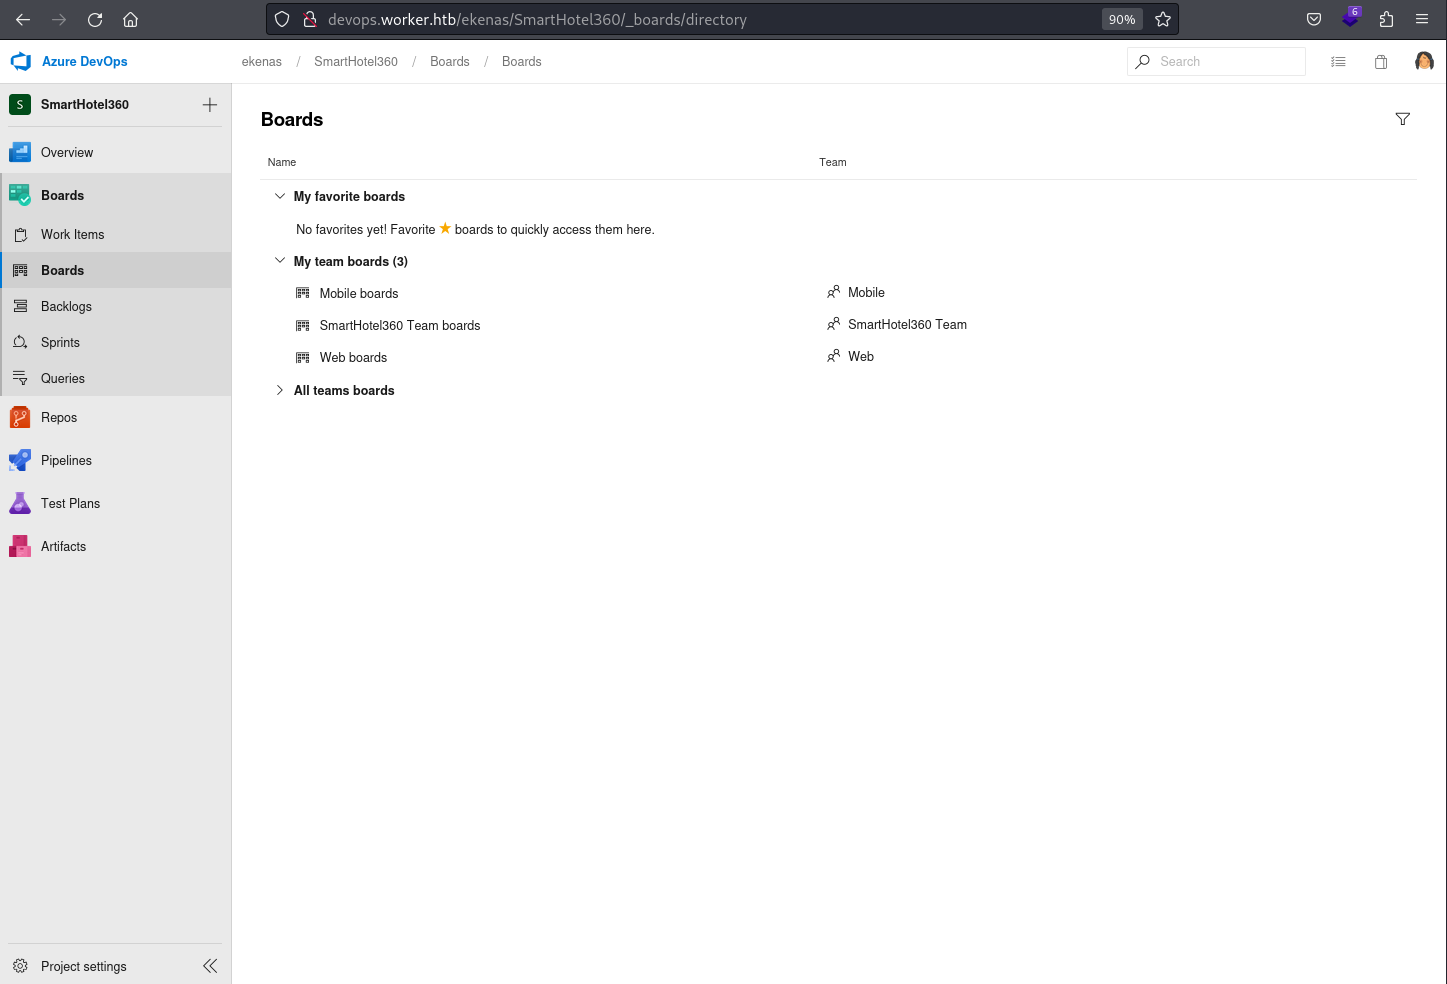1447x984 pixels.
Task: Click the user profile avatar
Action: point(1424,62)
